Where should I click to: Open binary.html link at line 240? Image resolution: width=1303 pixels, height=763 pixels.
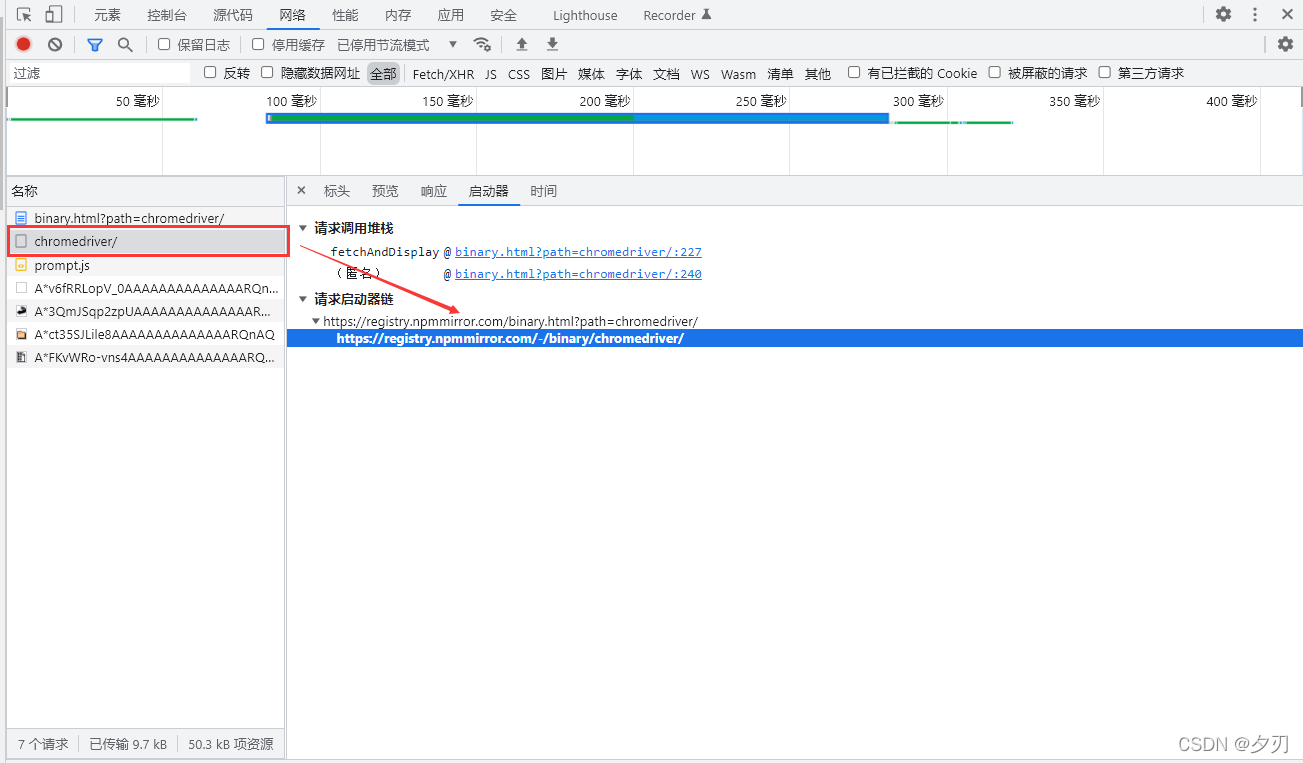pyautogui.click(x=578, y=274)
